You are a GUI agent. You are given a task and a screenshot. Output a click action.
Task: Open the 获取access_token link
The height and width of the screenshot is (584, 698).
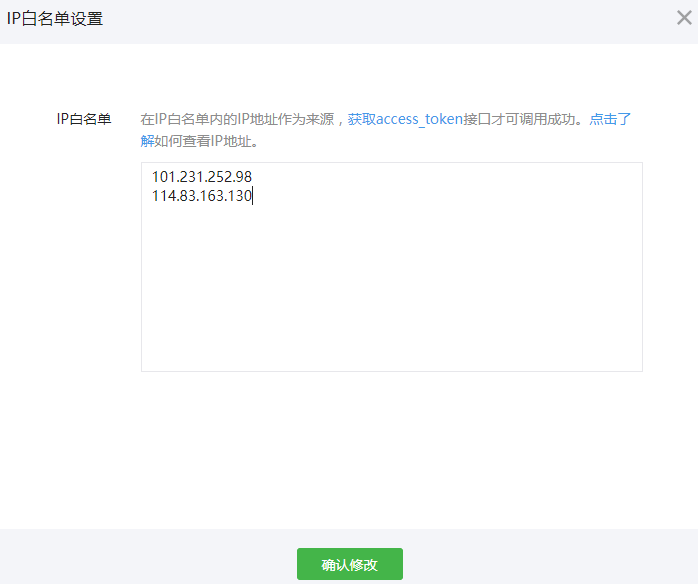tap(405, 119)
